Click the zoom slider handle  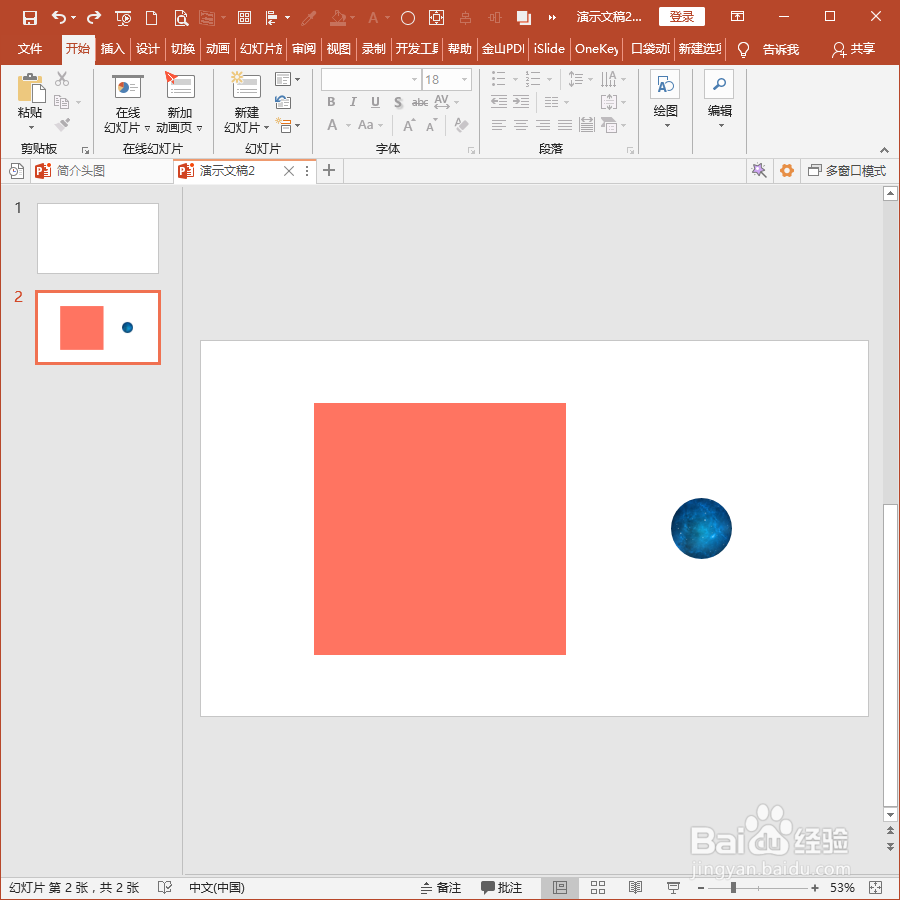[733, 887]
